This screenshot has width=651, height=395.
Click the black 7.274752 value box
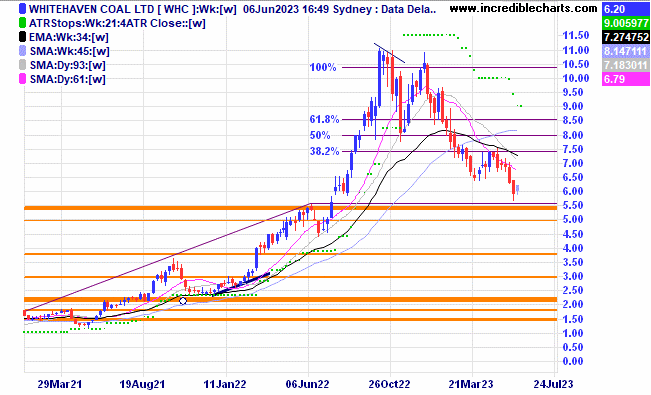coord(626,37)
